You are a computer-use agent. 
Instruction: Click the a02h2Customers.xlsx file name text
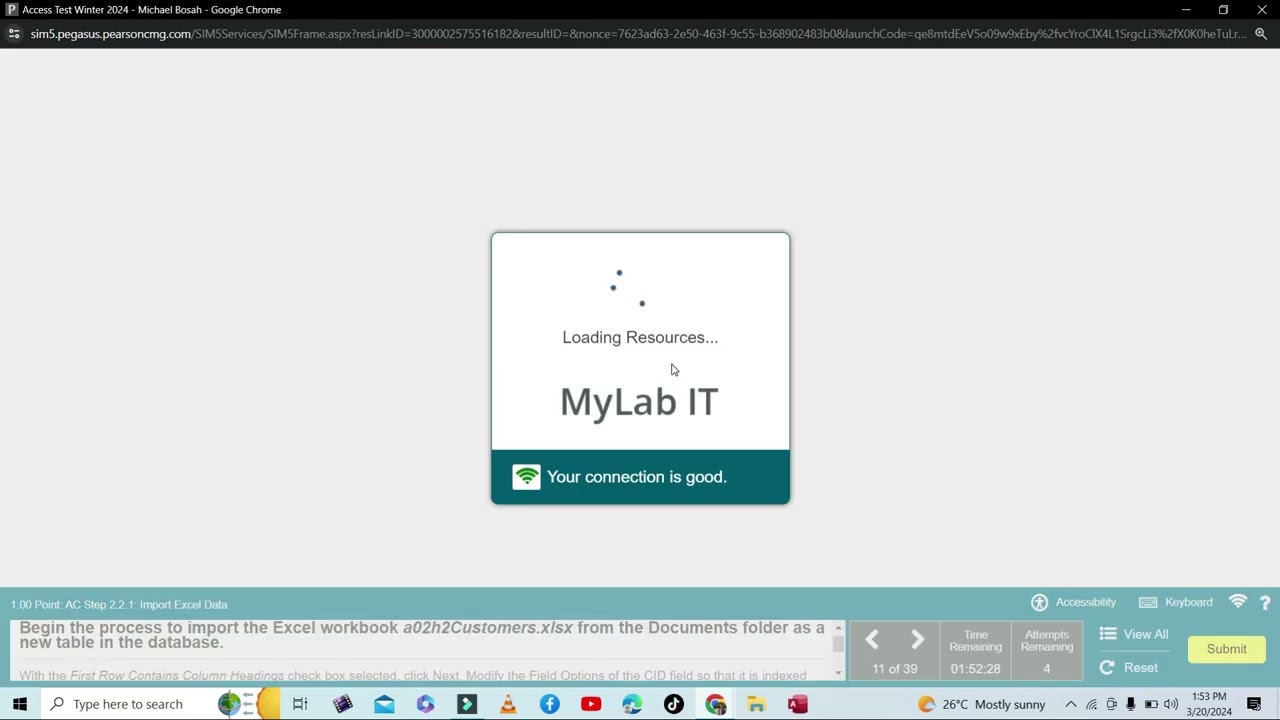(488, 628)
